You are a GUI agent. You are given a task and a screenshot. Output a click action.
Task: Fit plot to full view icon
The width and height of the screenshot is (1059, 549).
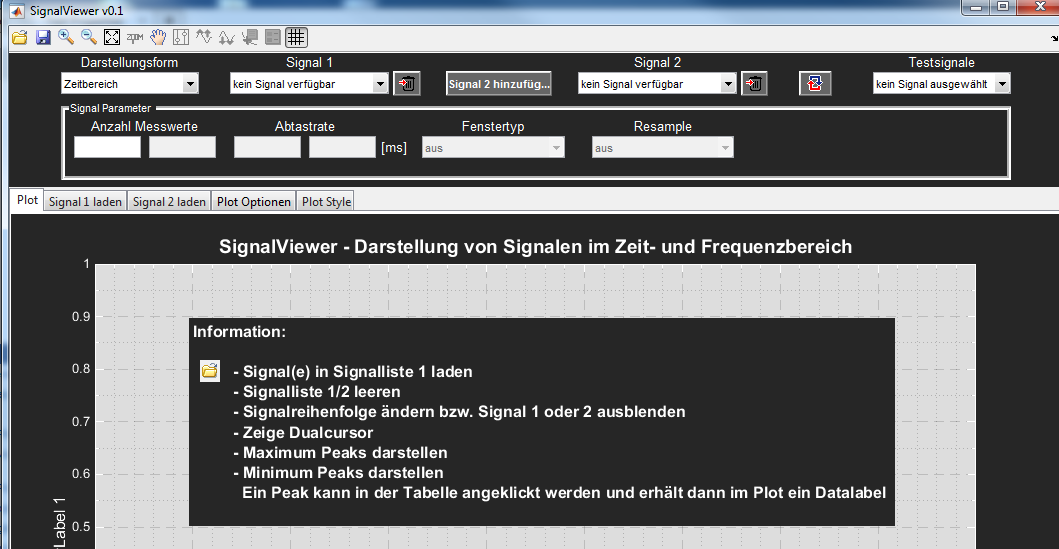pos(111,37)
